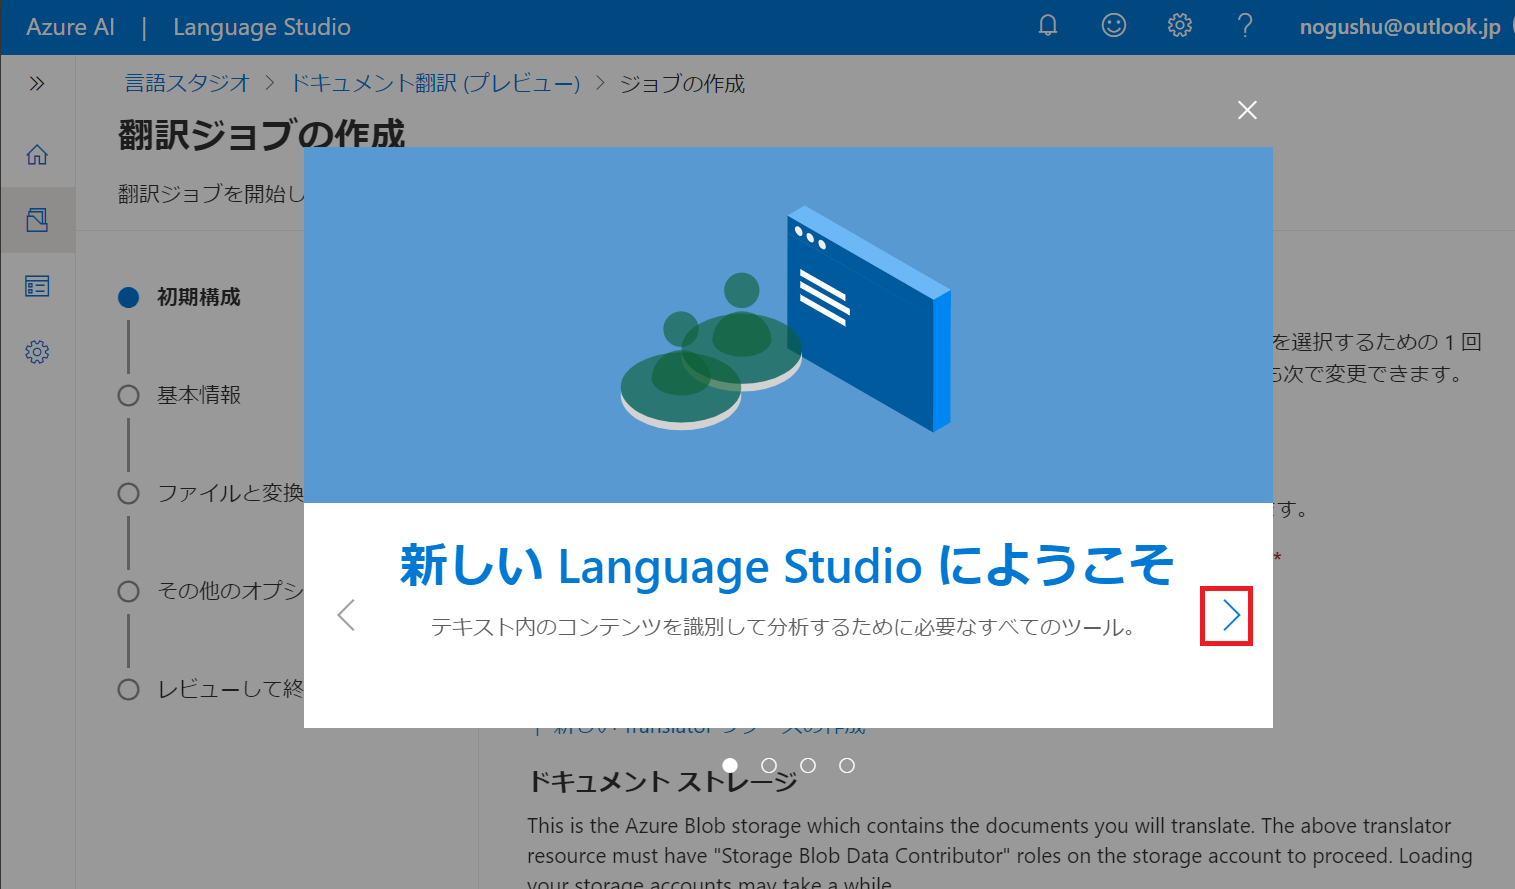1515x889 pixels.
Task: Open the help question mark icon
Action: (1245, 26)
